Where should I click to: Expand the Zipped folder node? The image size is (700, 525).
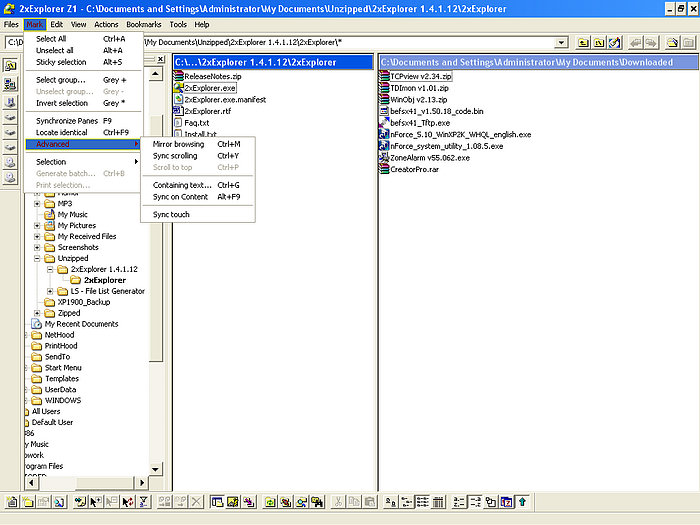coord(38,313)
